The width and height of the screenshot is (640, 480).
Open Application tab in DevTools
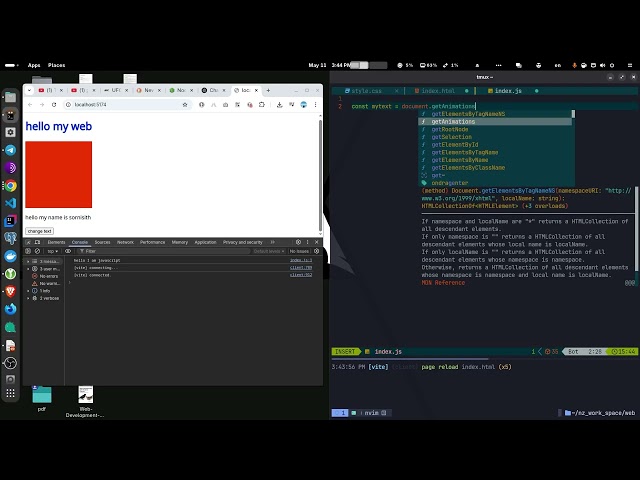click(x=205, y=242)
